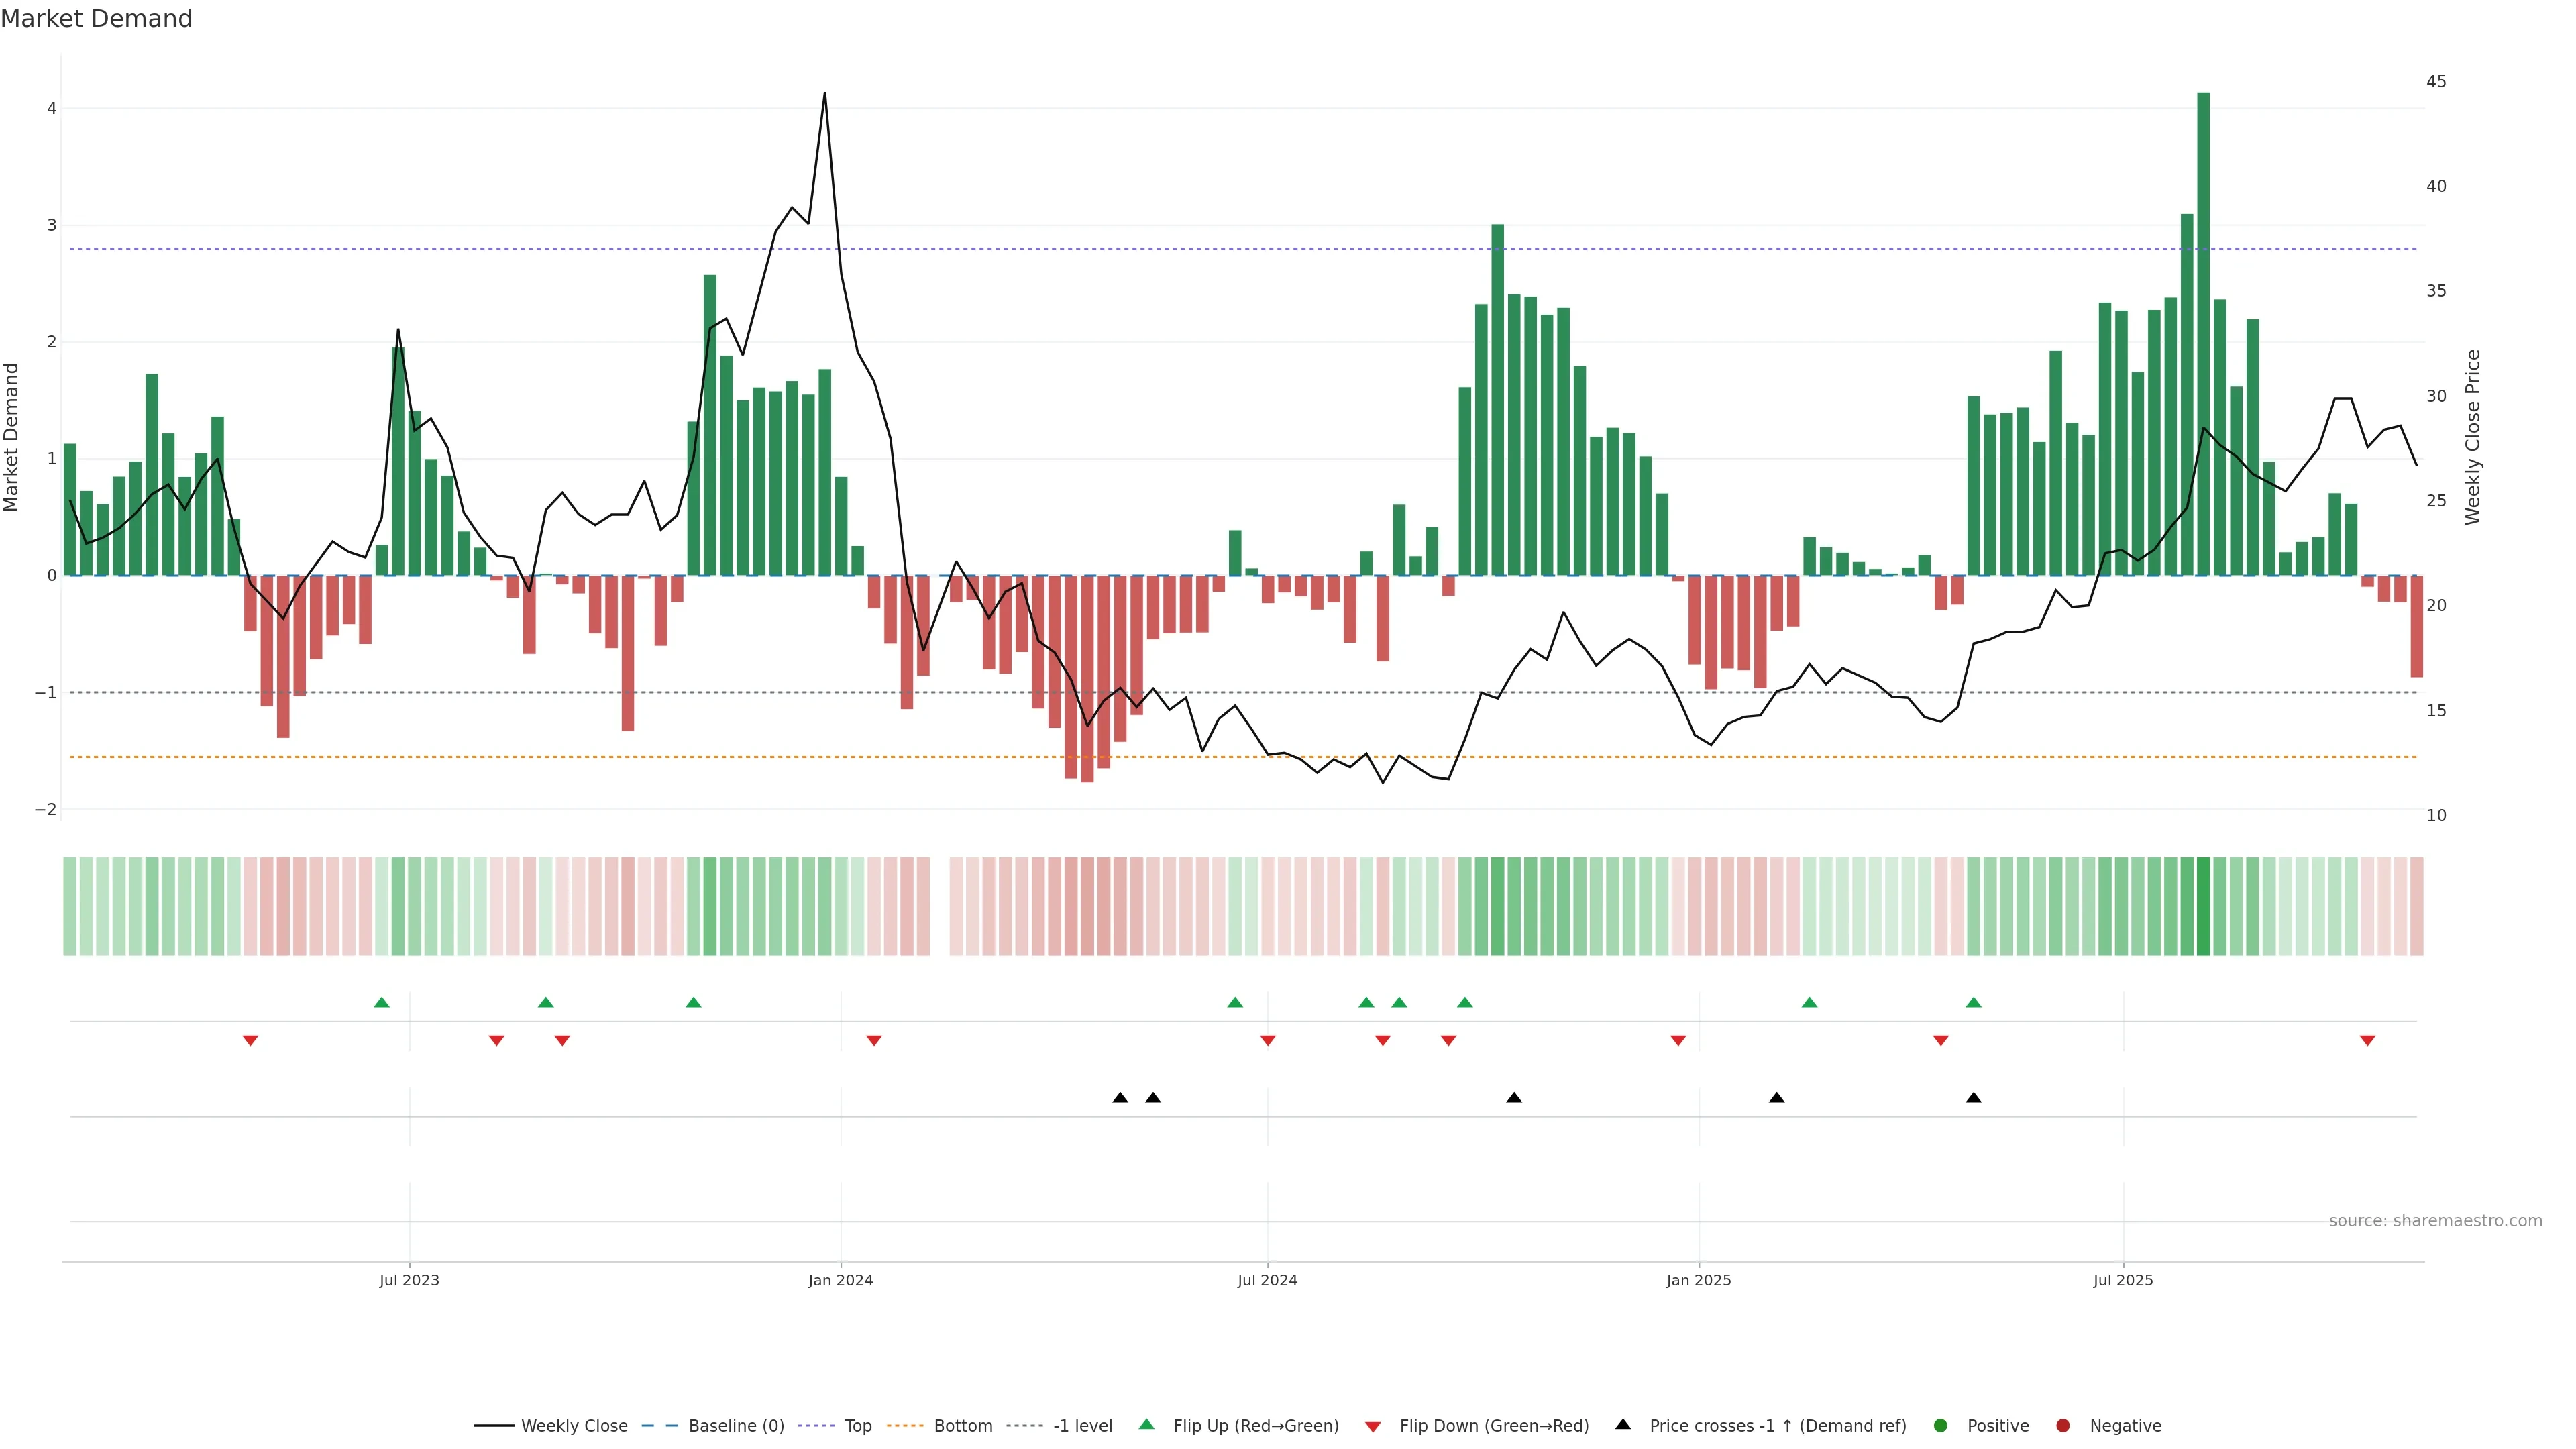Image resolution: width=2576 pixels, height=1449 pixels.
Task: Click the leftmost green flip-up triangle marker
Action: (381, 1002)
